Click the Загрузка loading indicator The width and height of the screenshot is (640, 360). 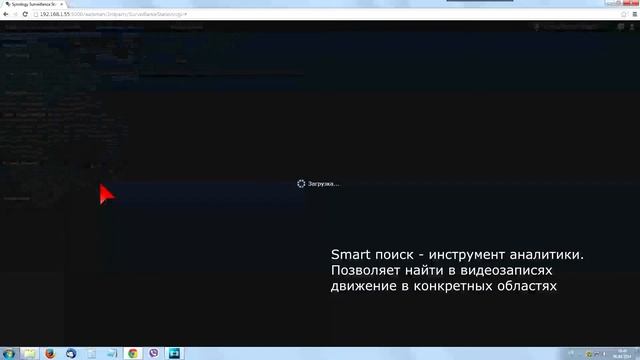tap(318, 184)
